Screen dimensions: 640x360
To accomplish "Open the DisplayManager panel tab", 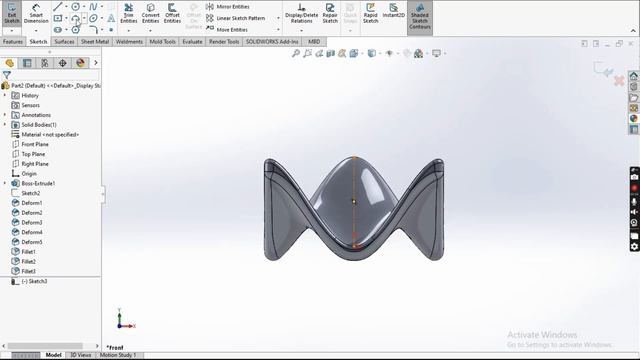I will 80,63.
